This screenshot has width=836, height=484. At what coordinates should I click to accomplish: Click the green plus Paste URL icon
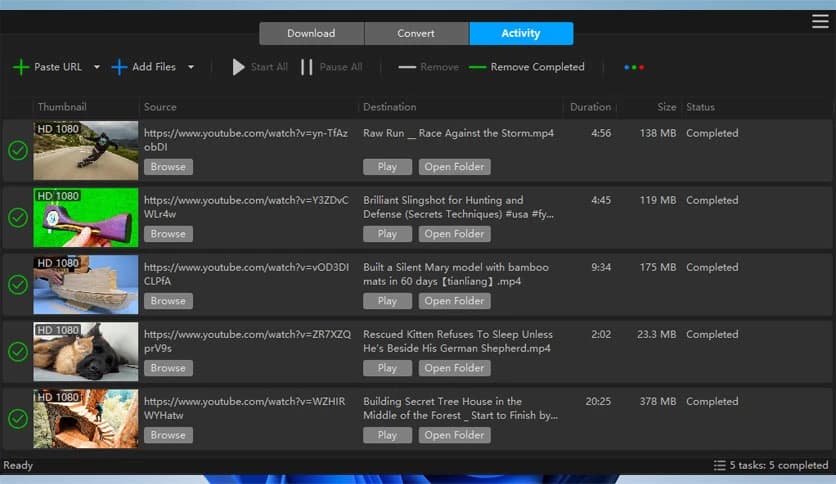[x=21, y=67]
